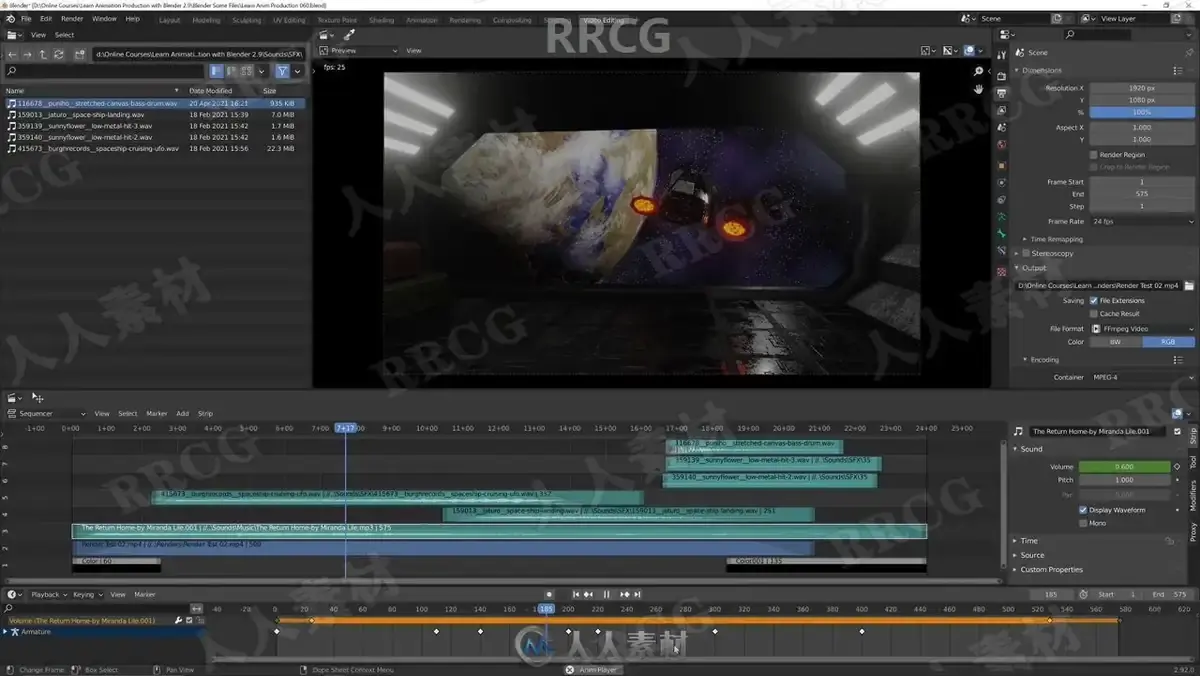Image resolution: width=1200 pixels, height=676 pixels.
Task: Click the refresh file list icon
Action: coord(59,55)
